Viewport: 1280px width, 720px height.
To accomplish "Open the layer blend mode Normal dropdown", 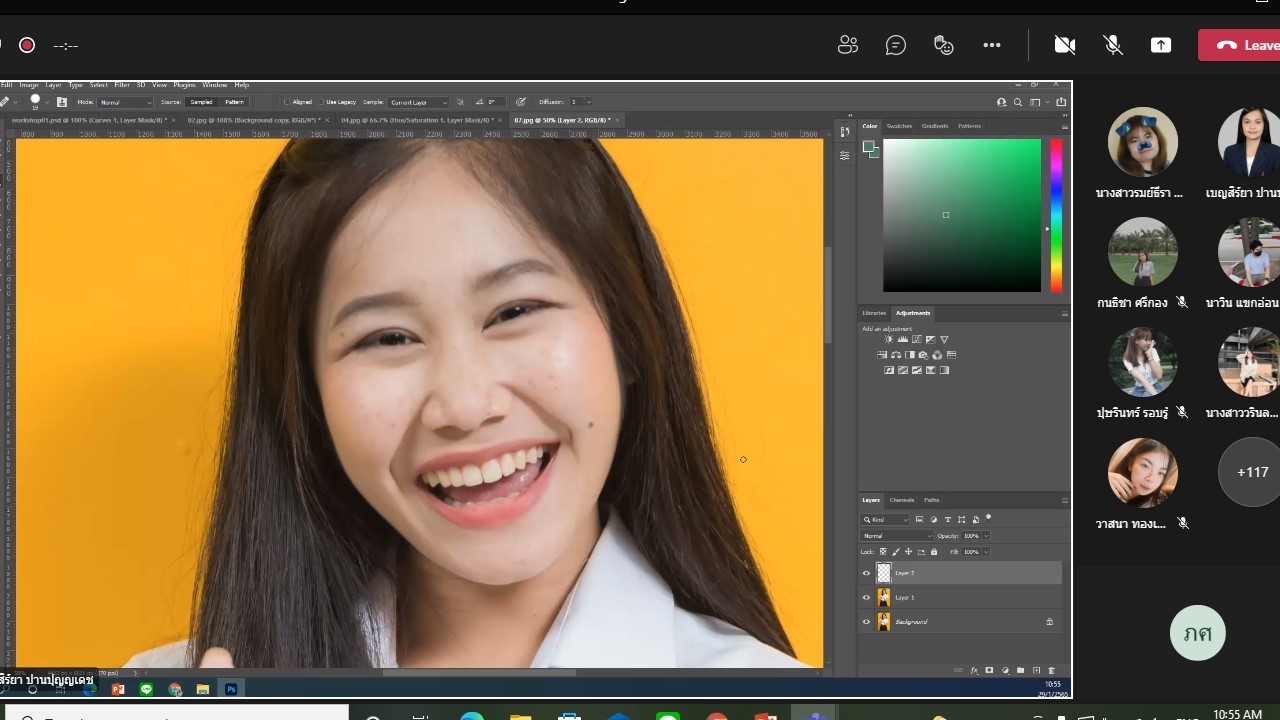I will [897, 536].
